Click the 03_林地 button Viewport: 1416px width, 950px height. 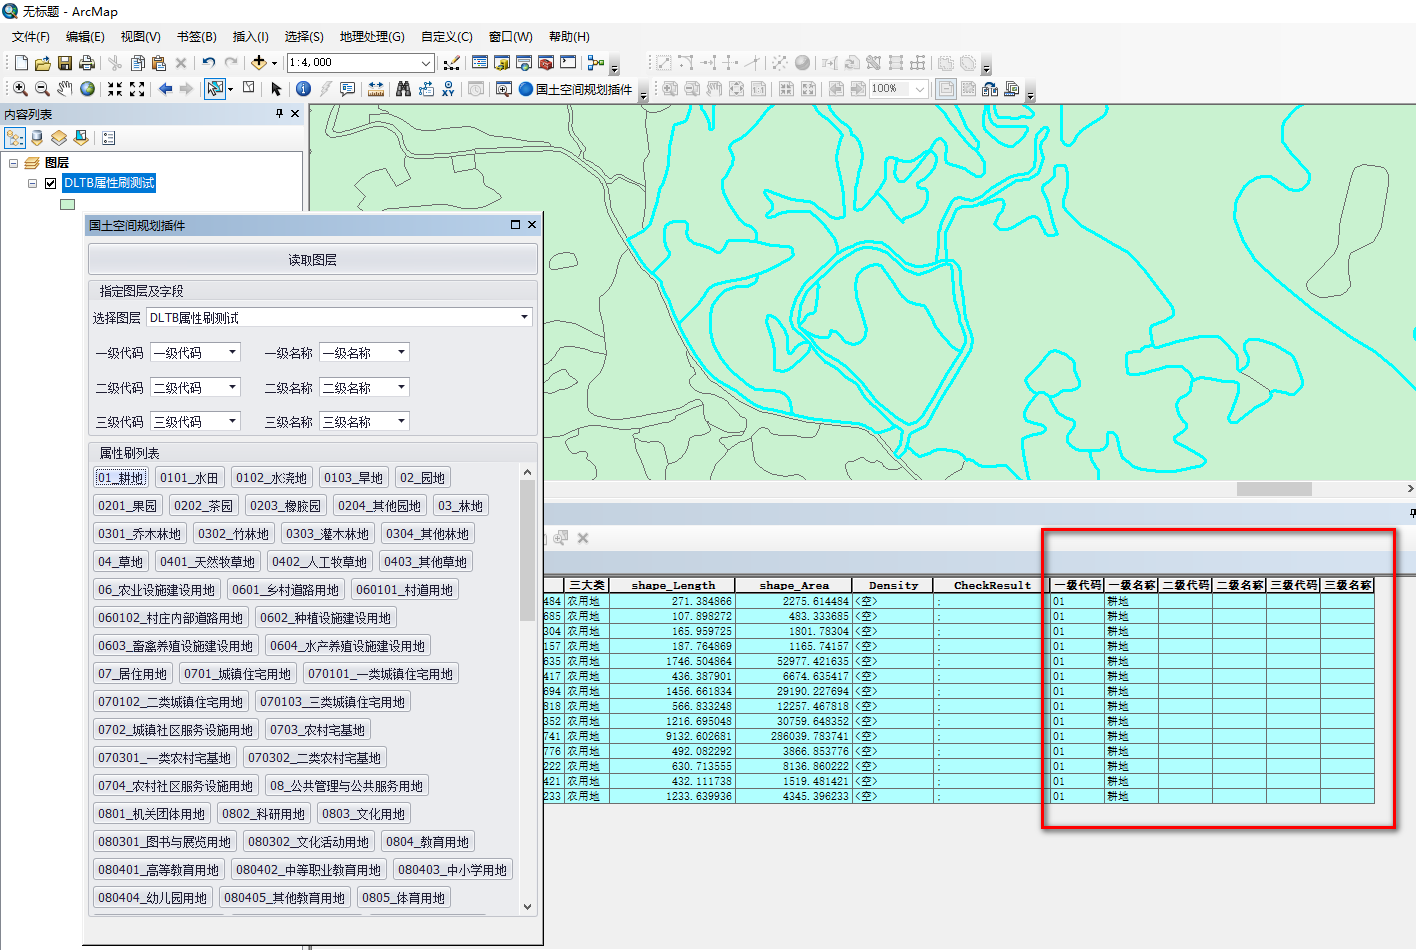tap(460, 506)
